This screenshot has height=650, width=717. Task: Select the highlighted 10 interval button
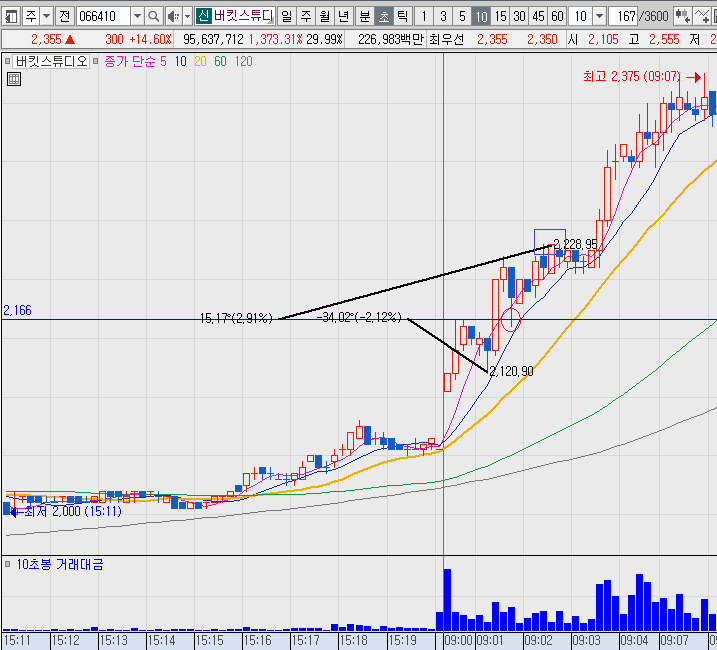point(481,17)
